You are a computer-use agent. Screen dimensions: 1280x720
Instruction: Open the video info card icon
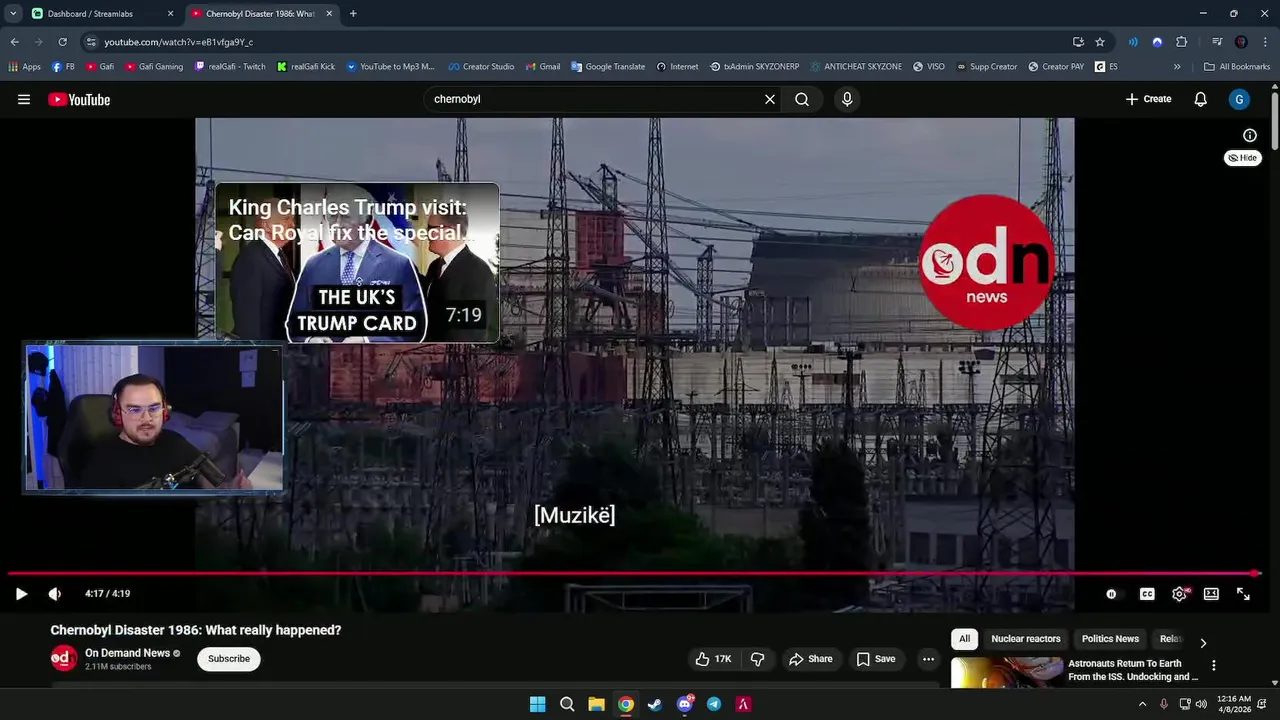1250,135
